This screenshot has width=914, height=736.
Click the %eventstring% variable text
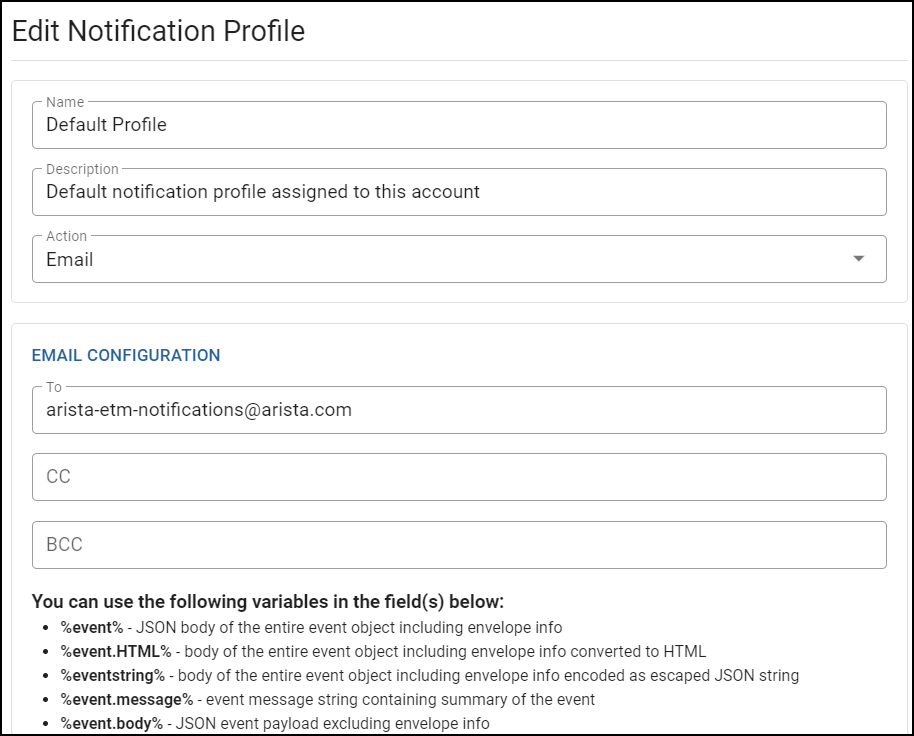pos(113,675)
